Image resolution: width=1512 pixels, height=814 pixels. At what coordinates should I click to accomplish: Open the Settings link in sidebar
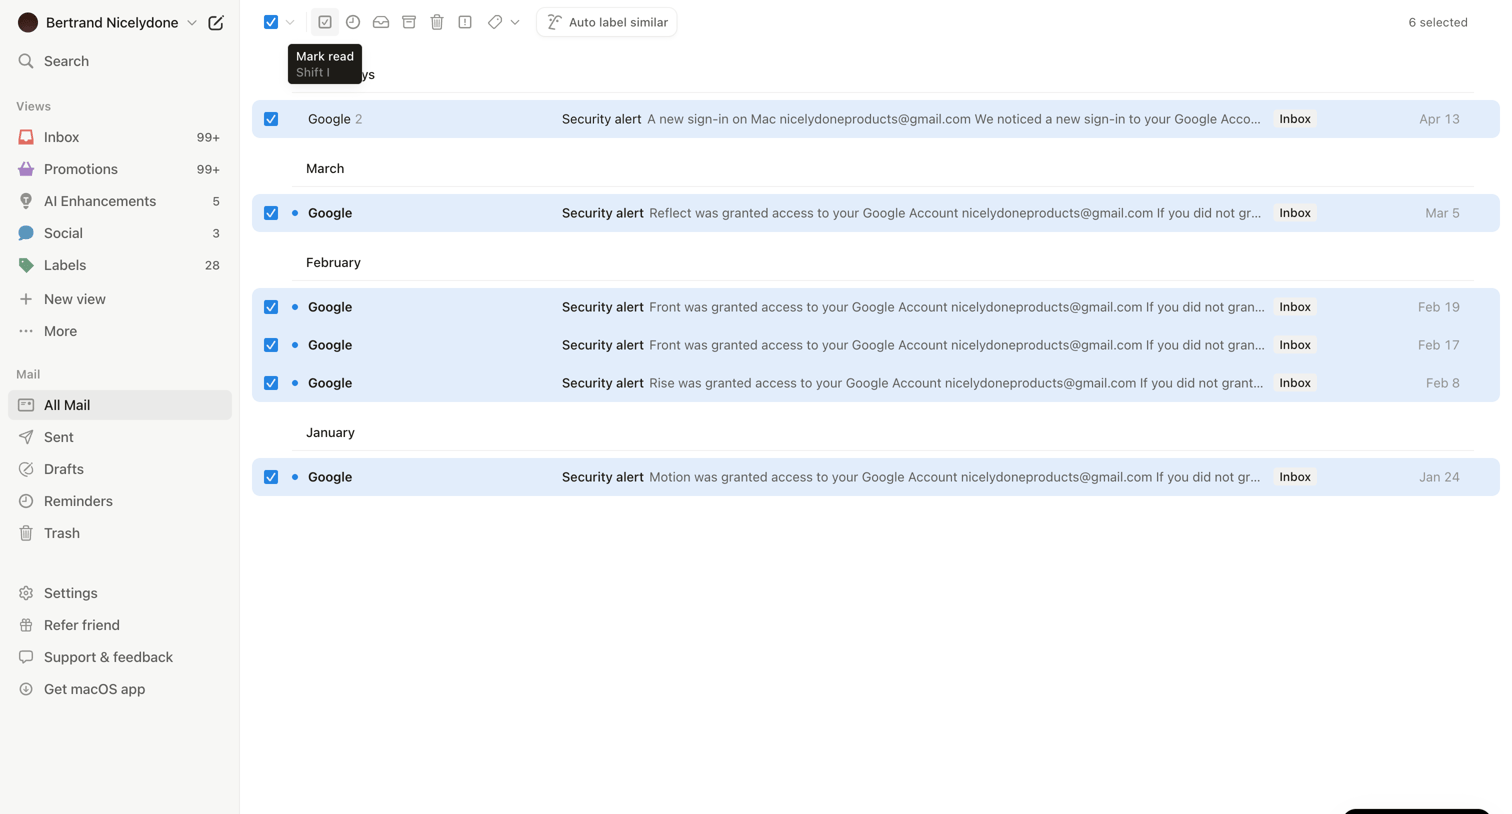click(x=71, y=593)
